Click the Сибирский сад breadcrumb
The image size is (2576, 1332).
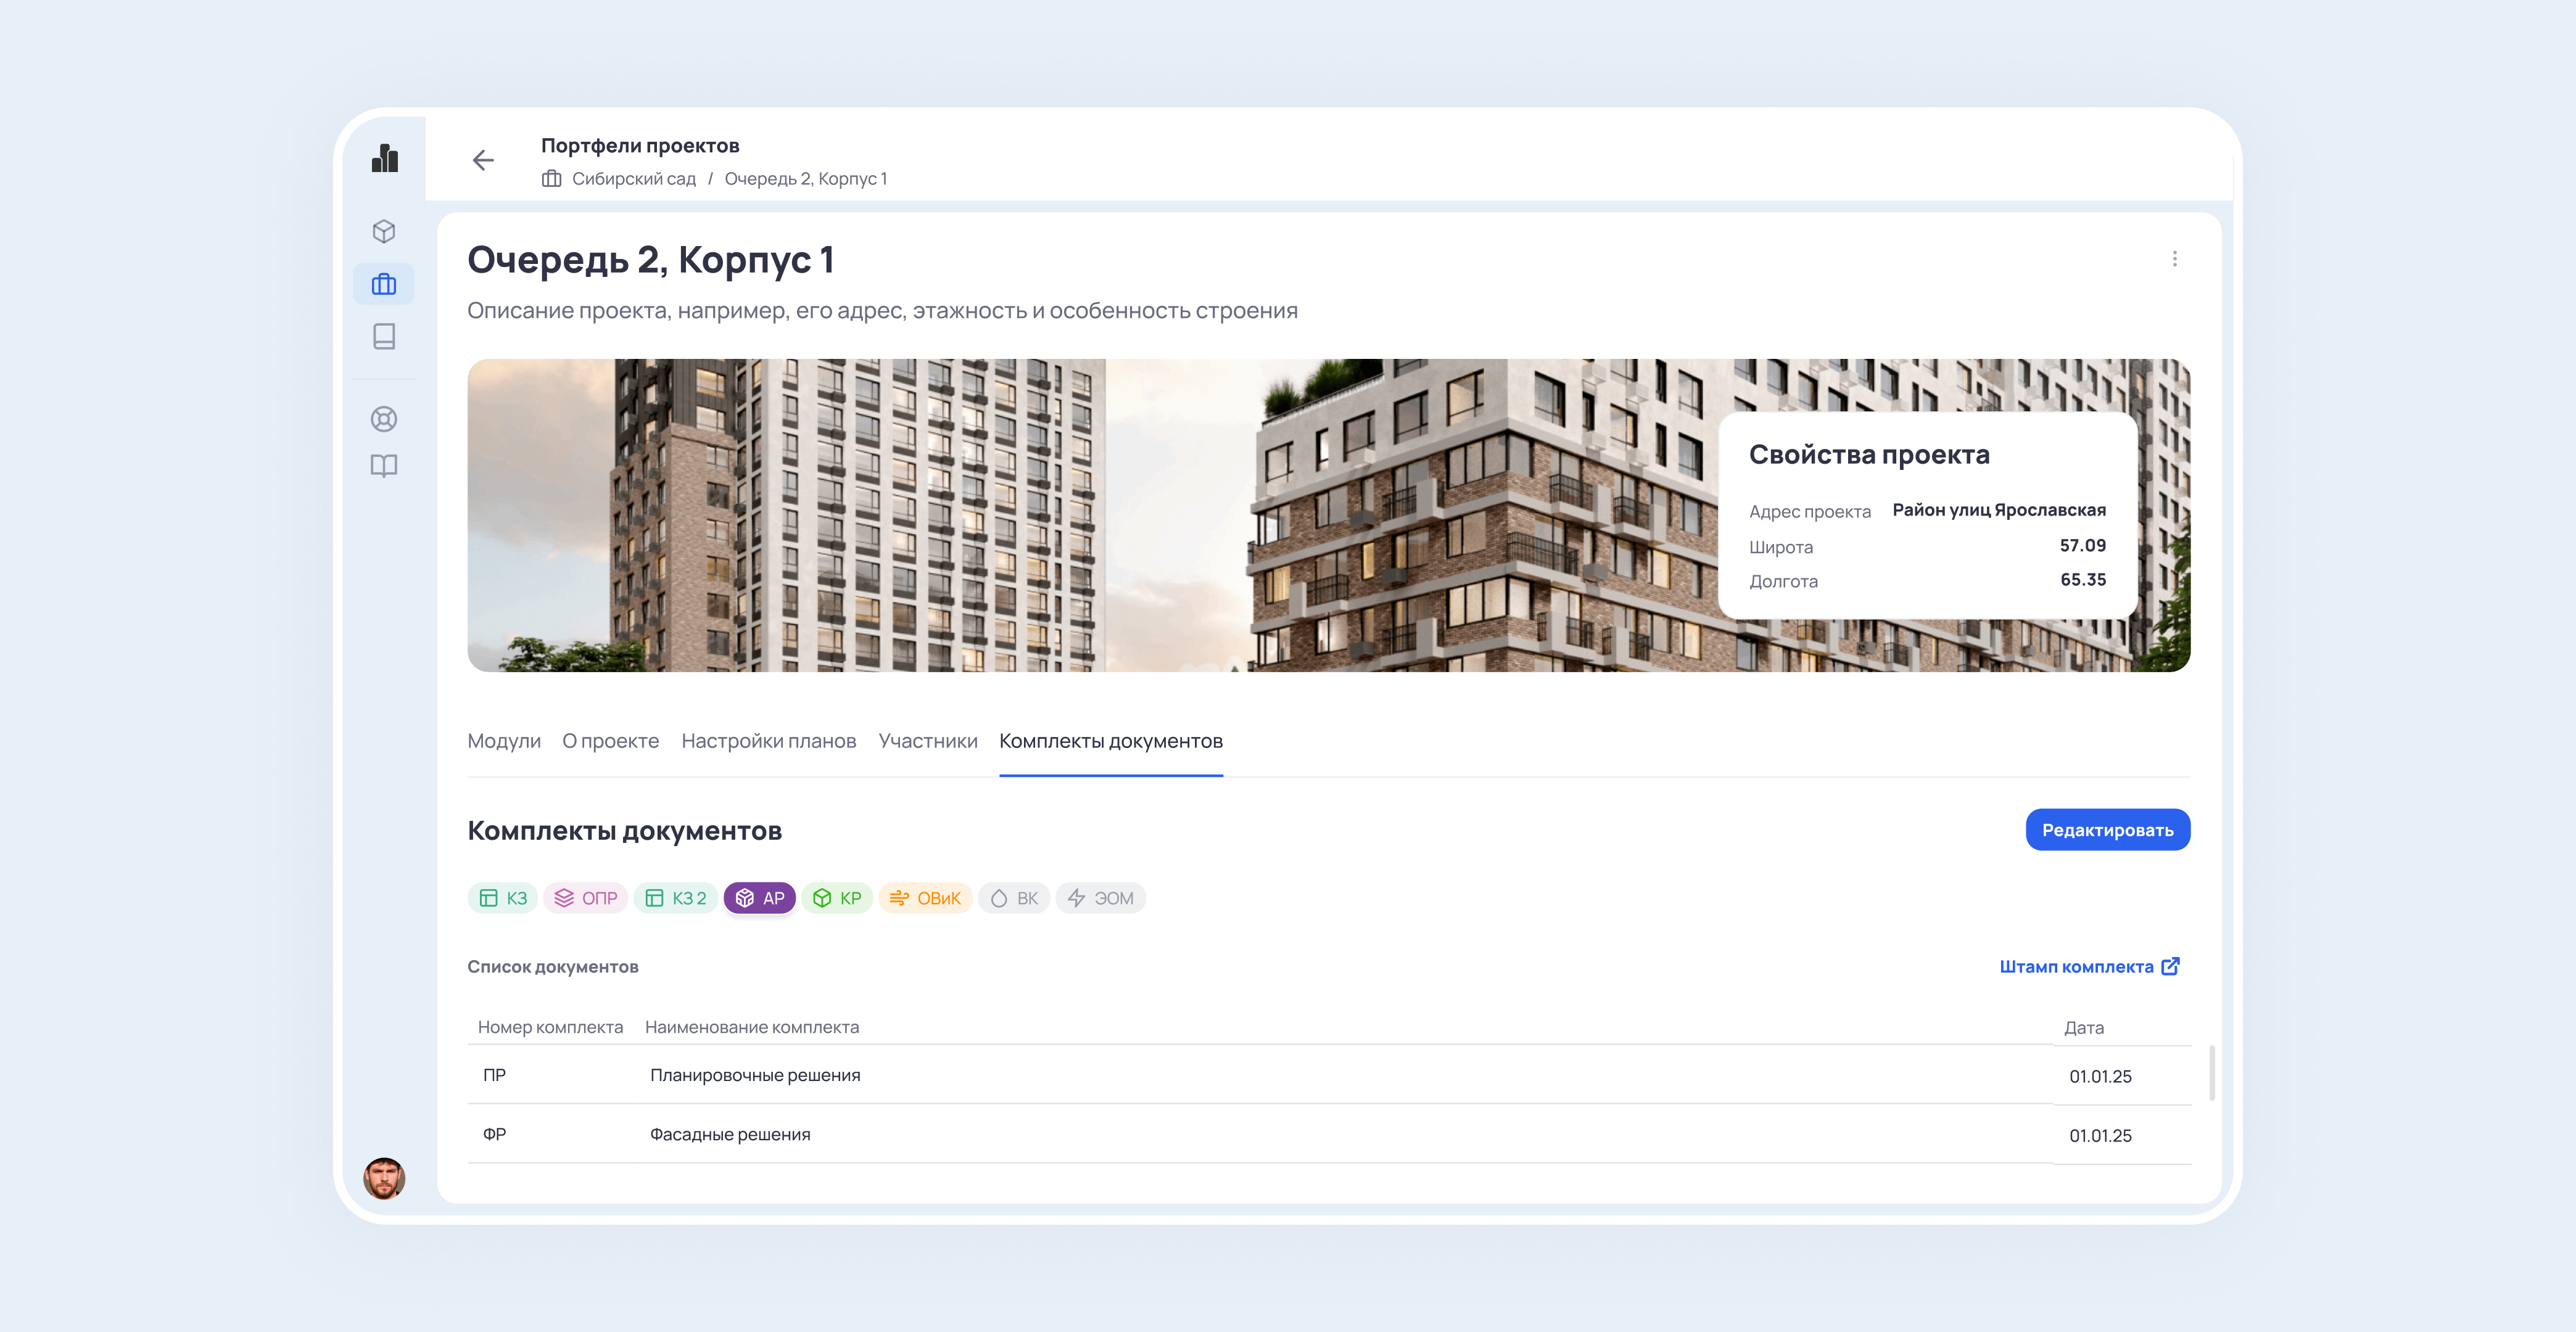point(633,179)
